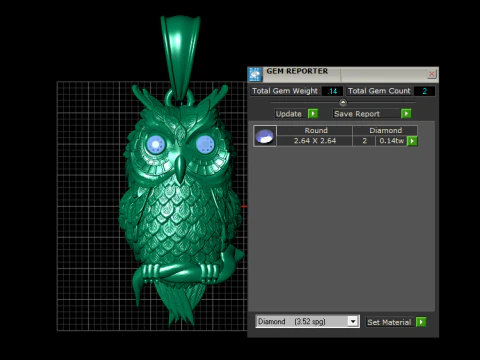
Task: Click the green arrow next to Save Report
Action: (x=406, y=114)
